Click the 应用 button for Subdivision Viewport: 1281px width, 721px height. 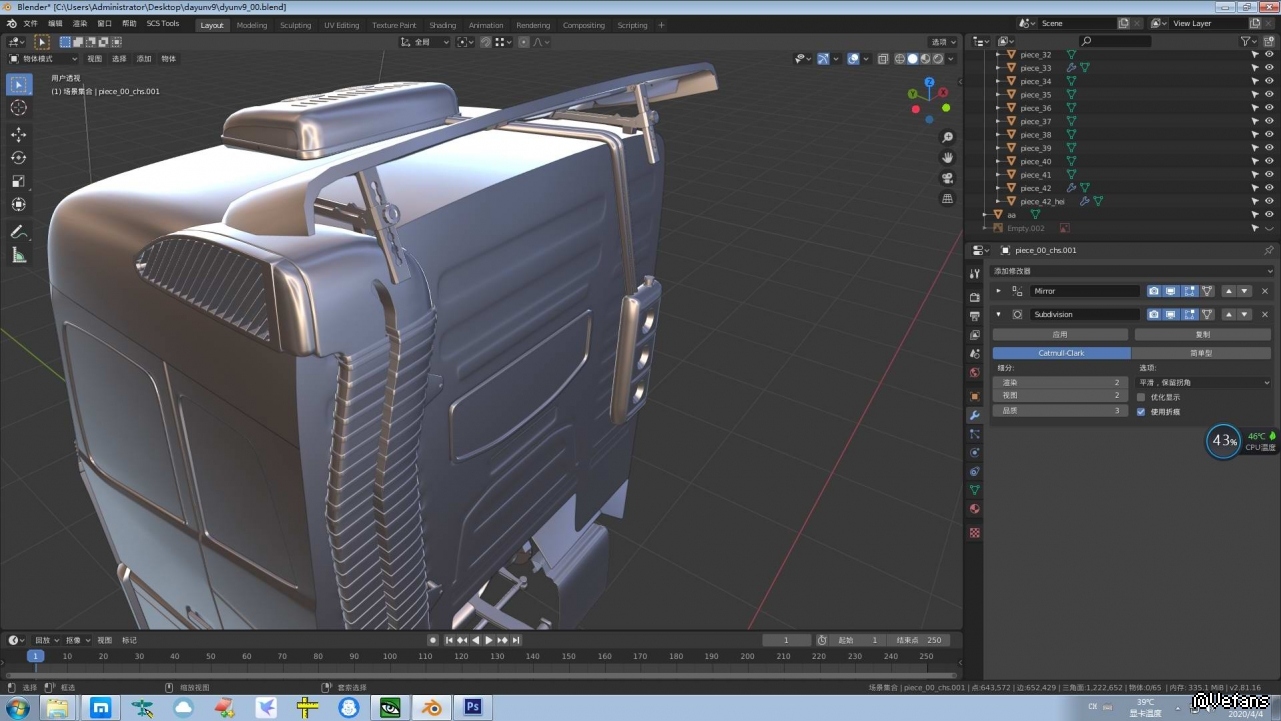[1060, 334]
